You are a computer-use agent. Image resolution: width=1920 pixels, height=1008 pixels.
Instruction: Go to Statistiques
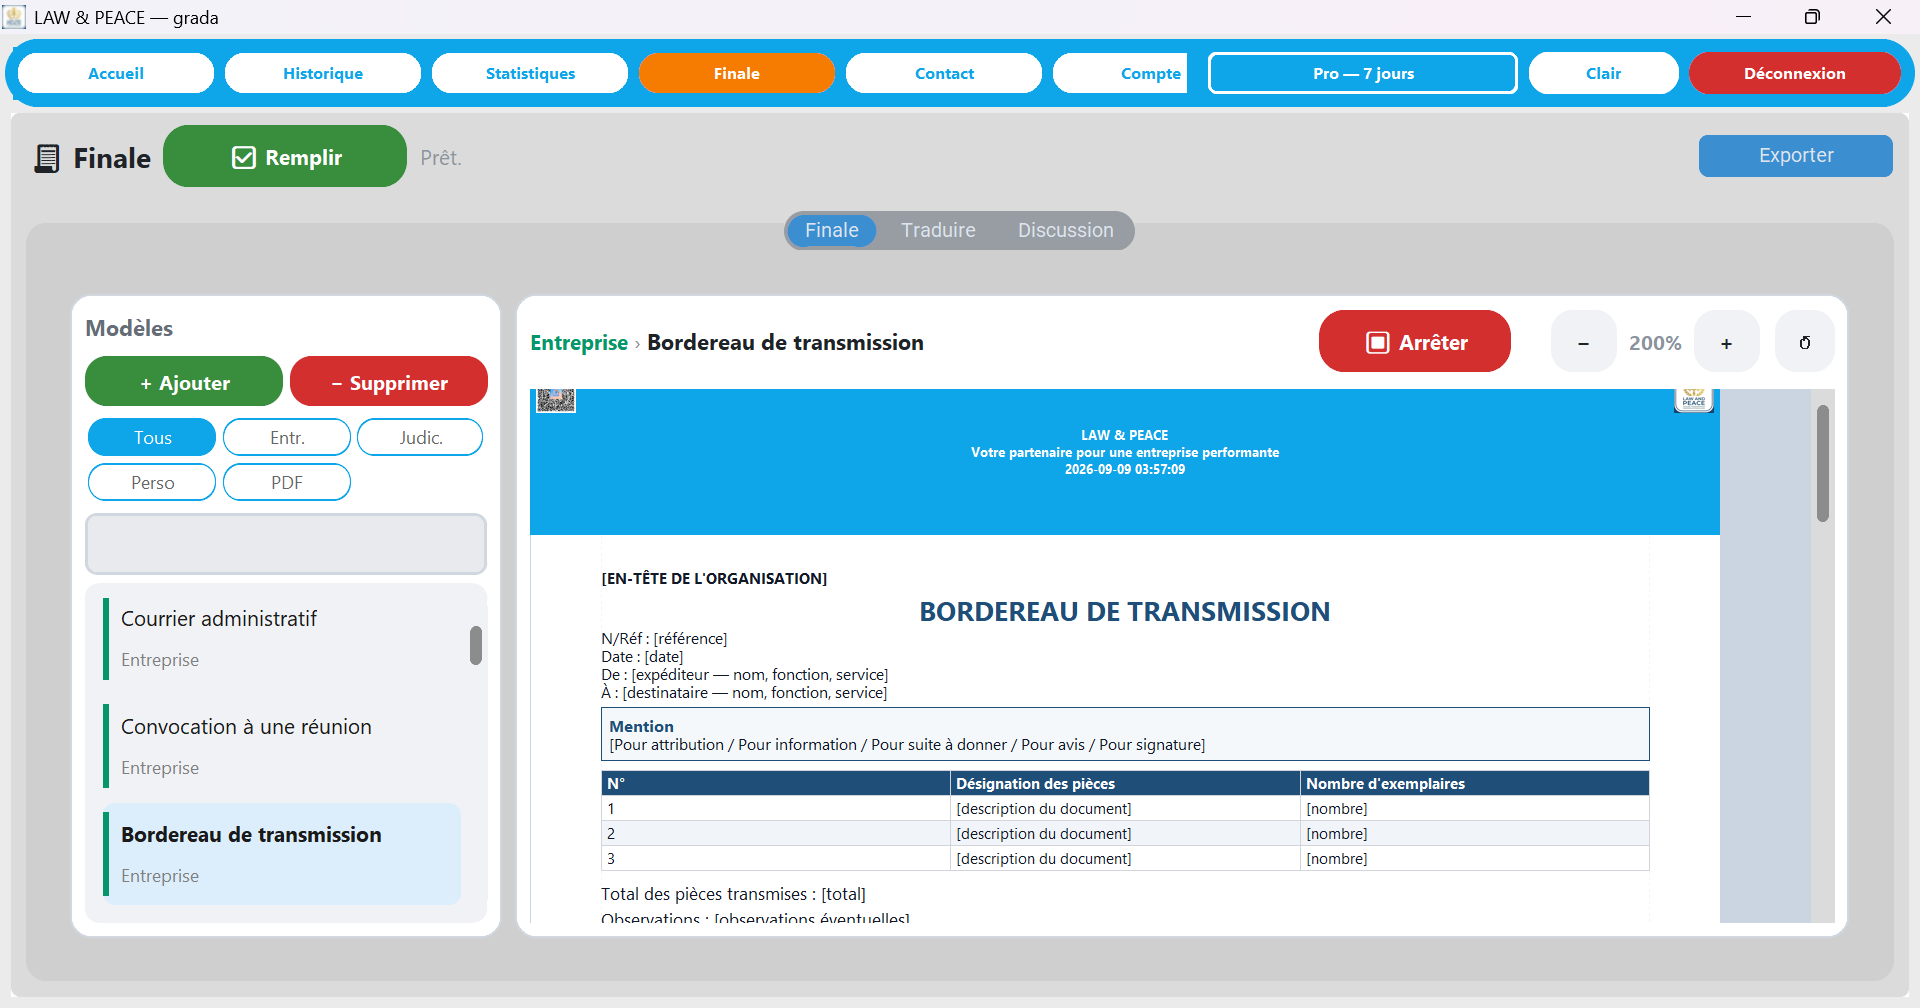[530, 73]
